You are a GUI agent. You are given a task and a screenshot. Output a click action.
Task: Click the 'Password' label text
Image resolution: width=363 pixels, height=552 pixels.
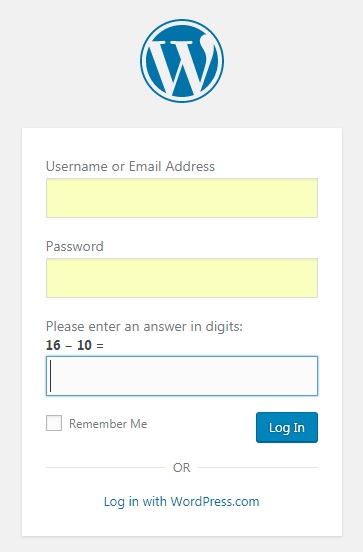pos(75,246)
